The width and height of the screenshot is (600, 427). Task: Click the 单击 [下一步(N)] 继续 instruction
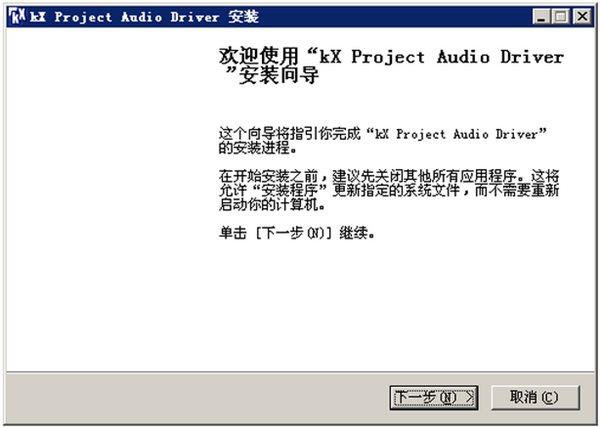297,233
